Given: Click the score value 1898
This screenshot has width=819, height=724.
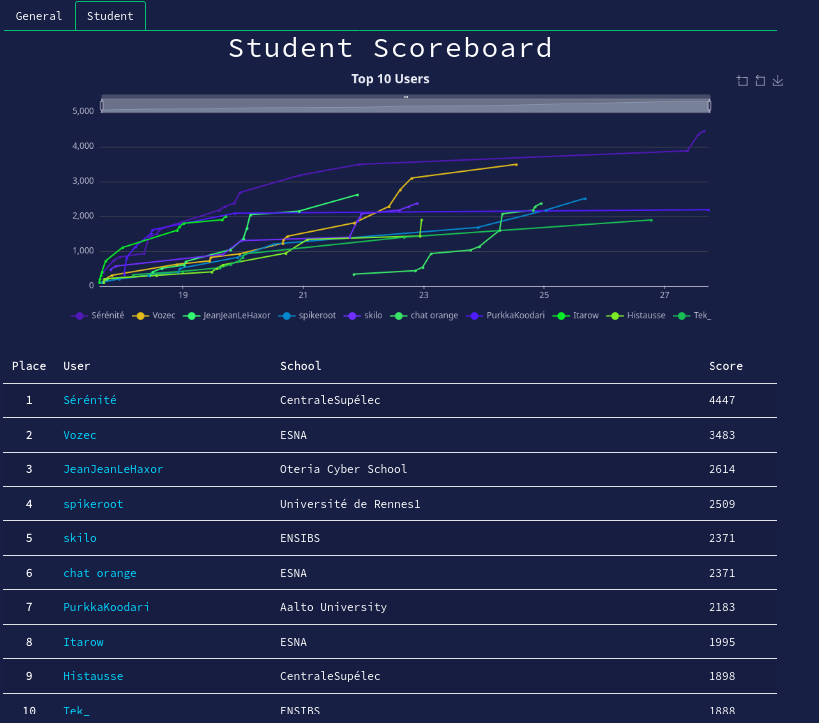Looking at the screenshot, I should [x=722, y=676].
